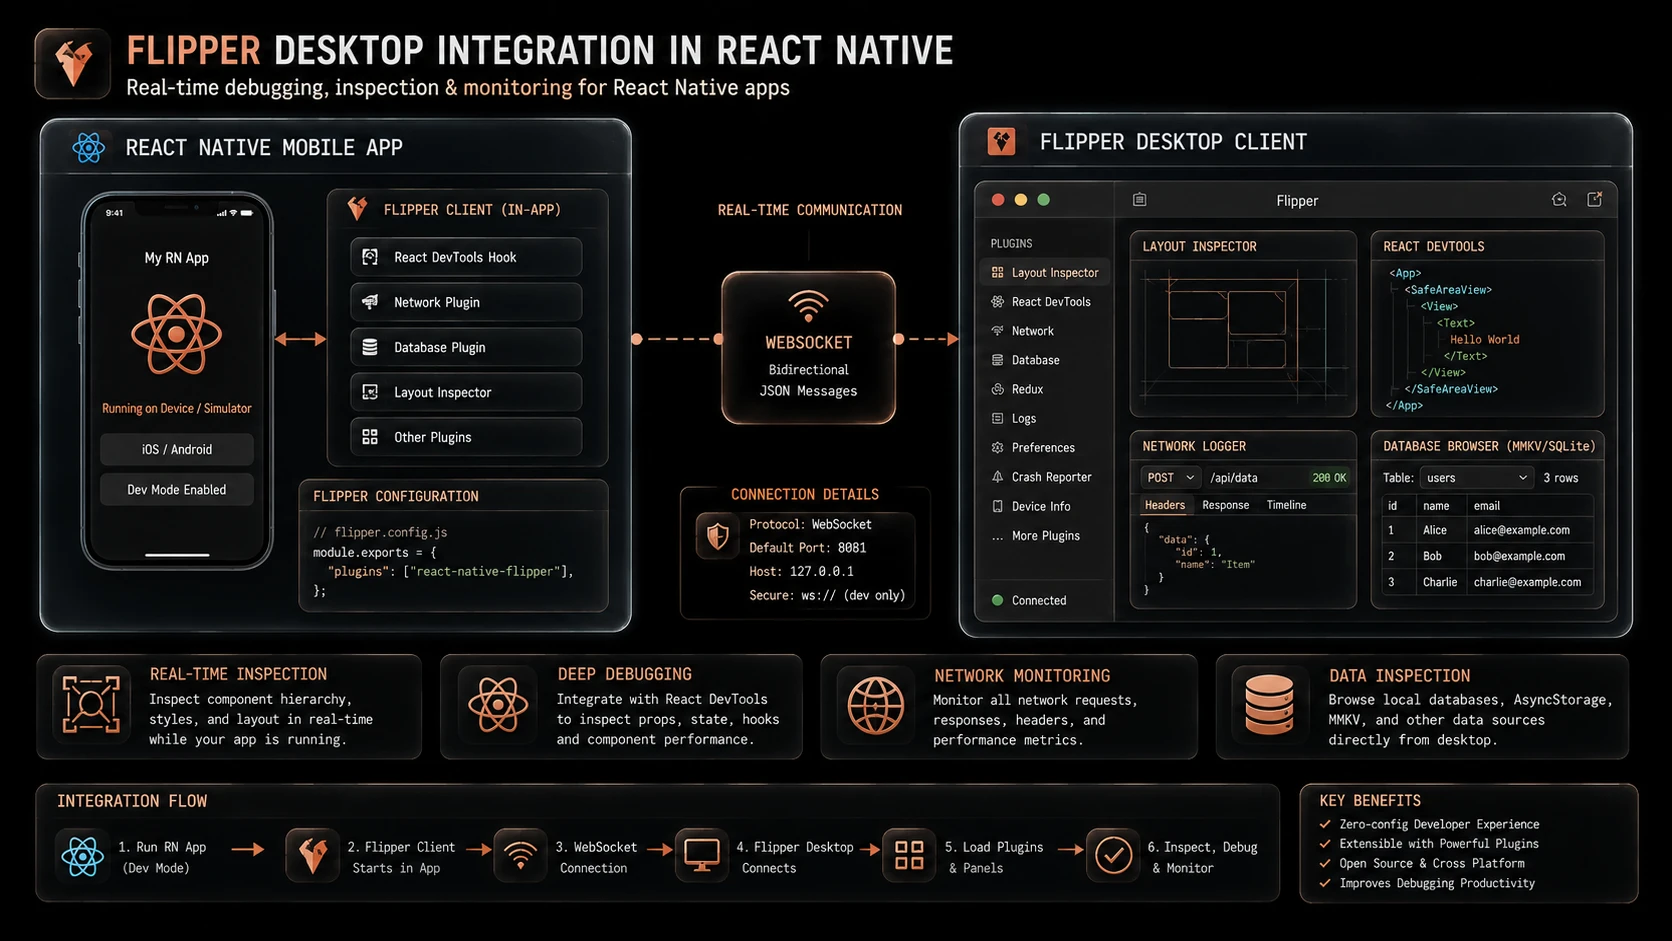Click the Real-Time Inspection scan-frame icon

tap(91, 705)
